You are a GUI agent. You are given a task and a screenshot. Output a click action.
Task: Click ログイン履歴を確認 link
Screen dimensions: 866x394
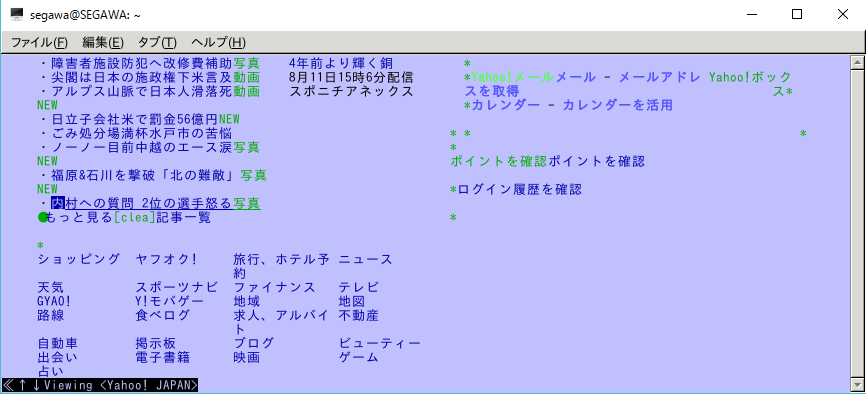coord(520,190)
